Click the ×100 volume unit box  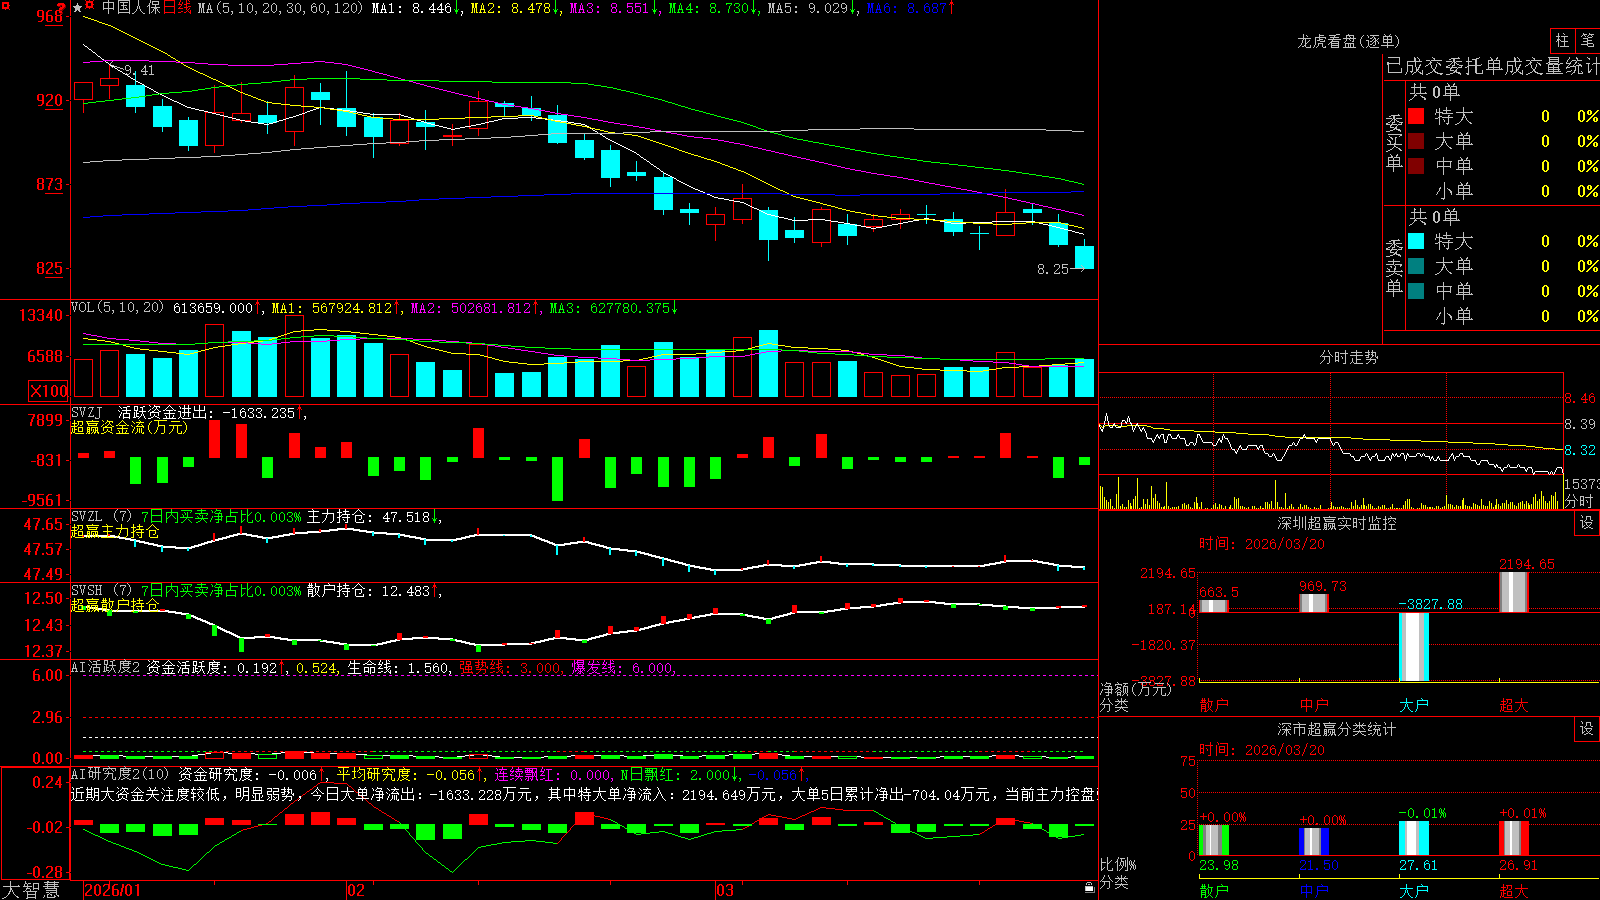click(x=48, y=391)
